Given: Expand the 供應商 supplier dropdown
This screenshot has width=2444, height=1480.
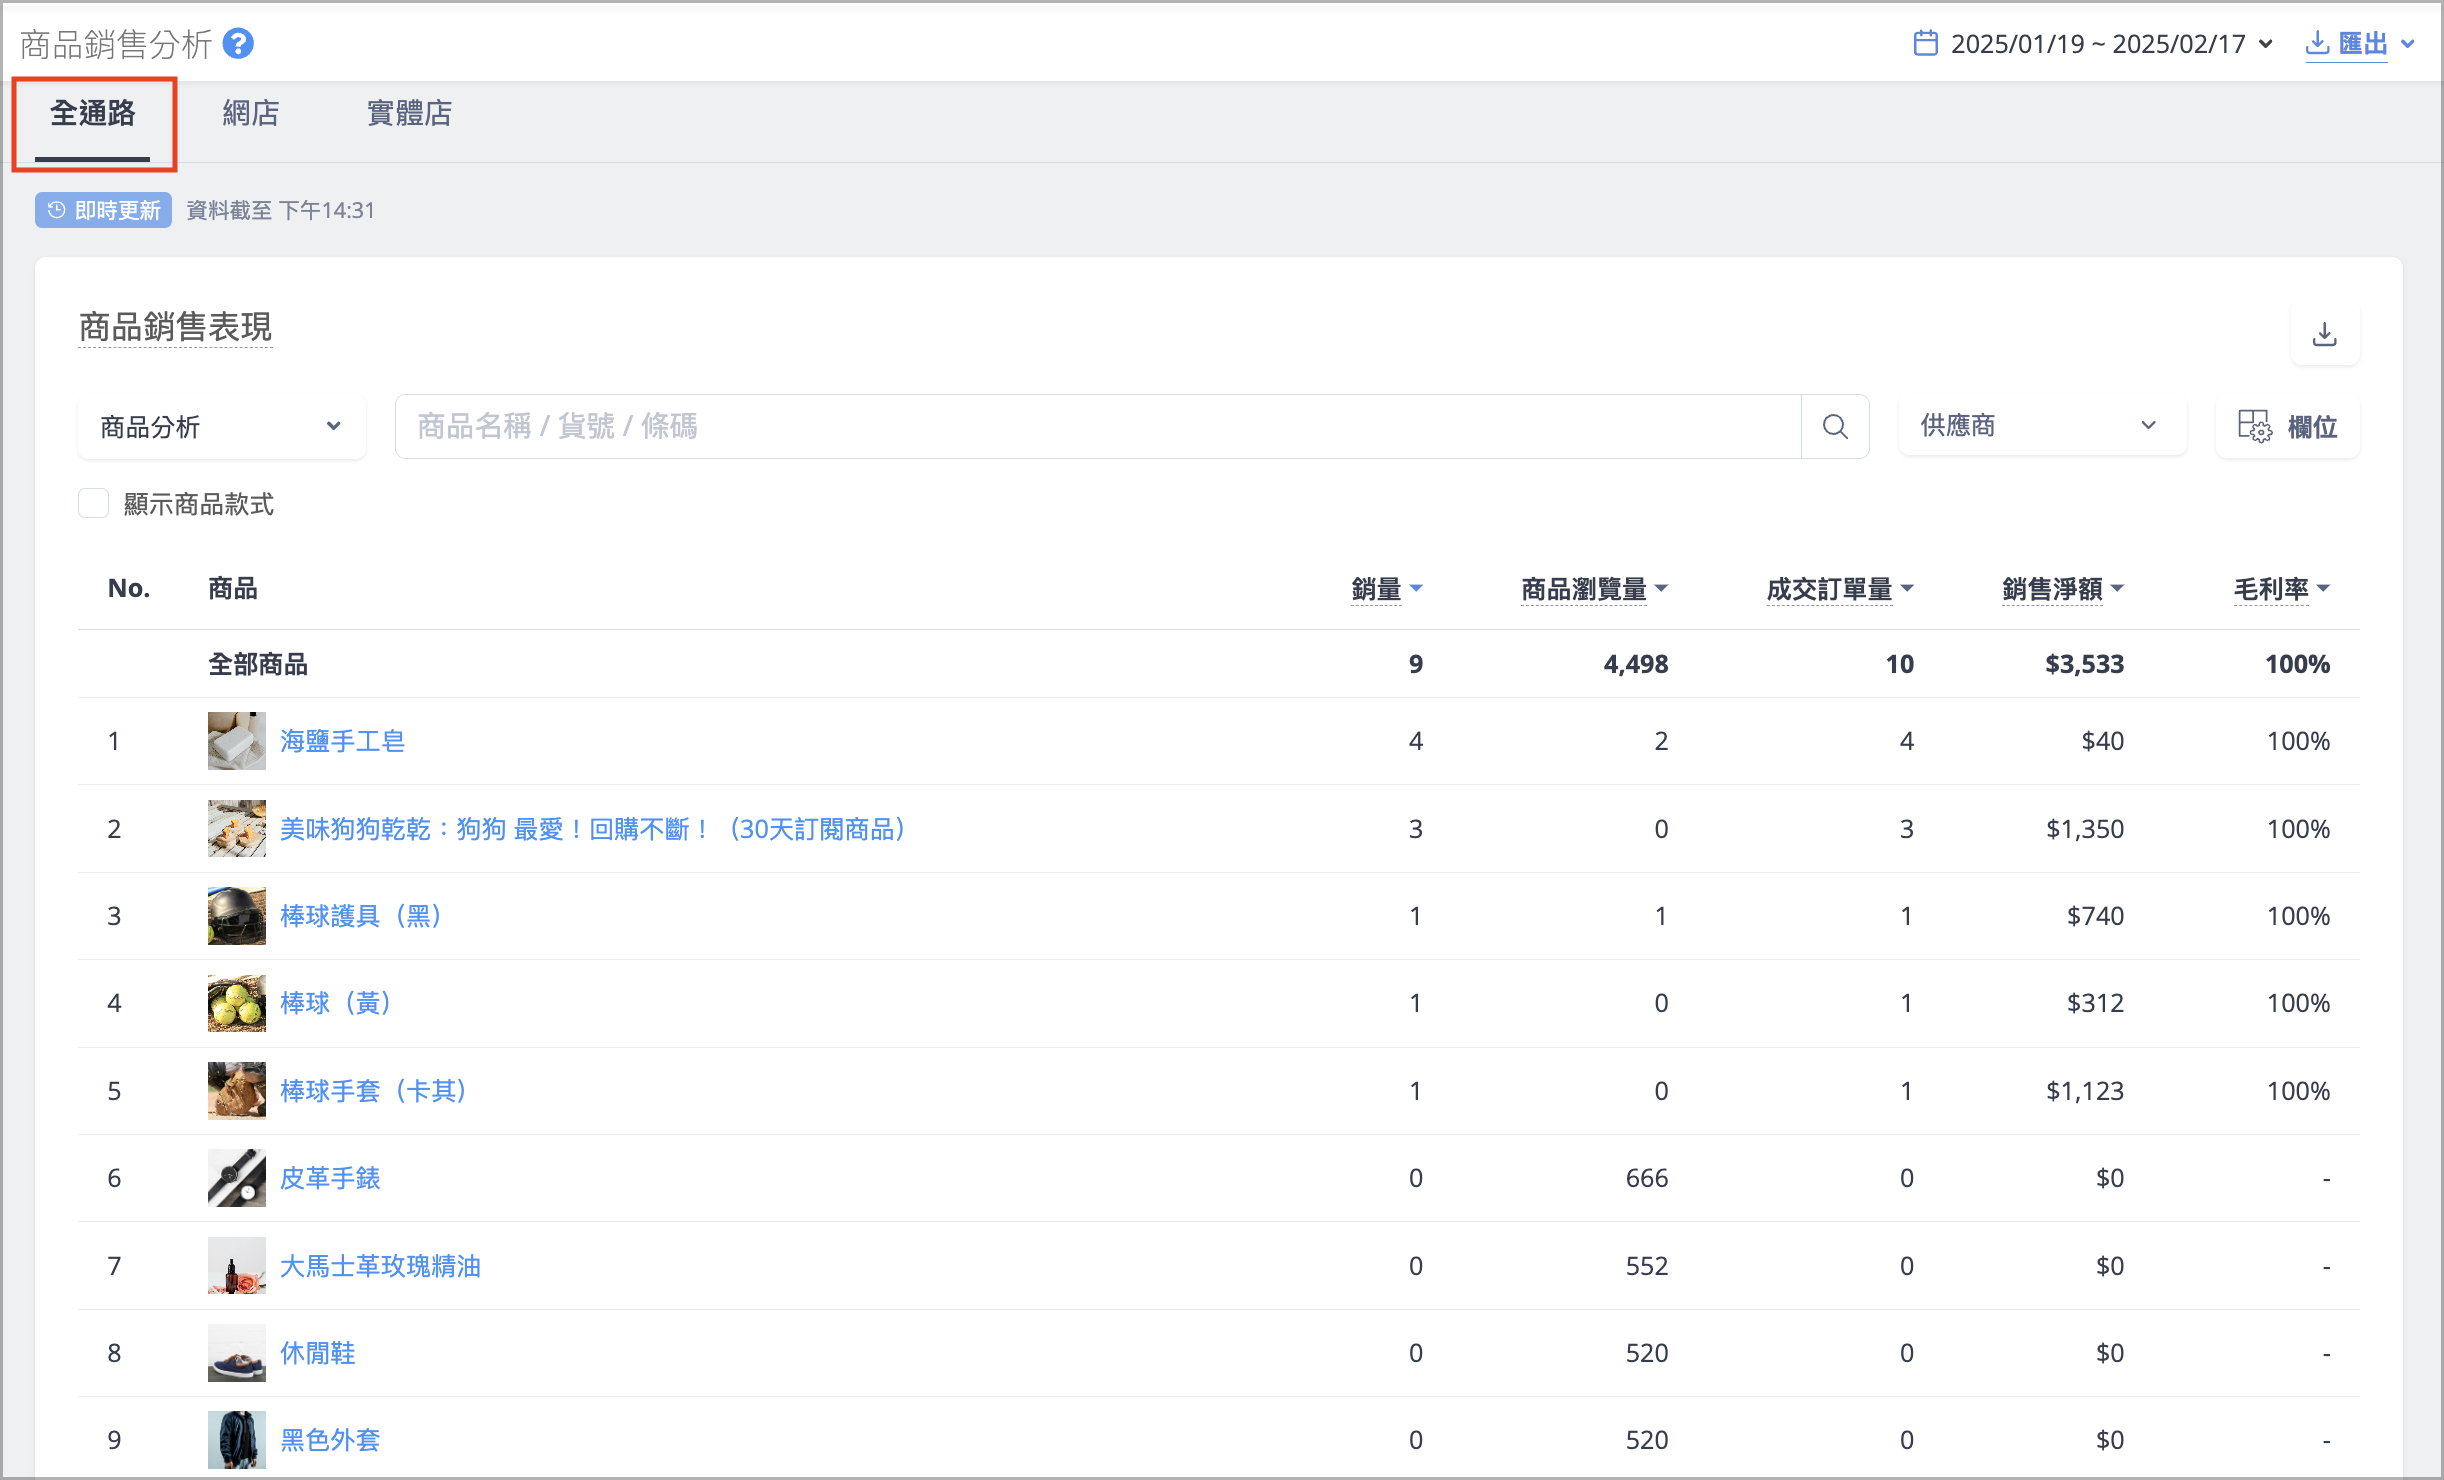Looking at the screenshot, I should click(2040, 426).
